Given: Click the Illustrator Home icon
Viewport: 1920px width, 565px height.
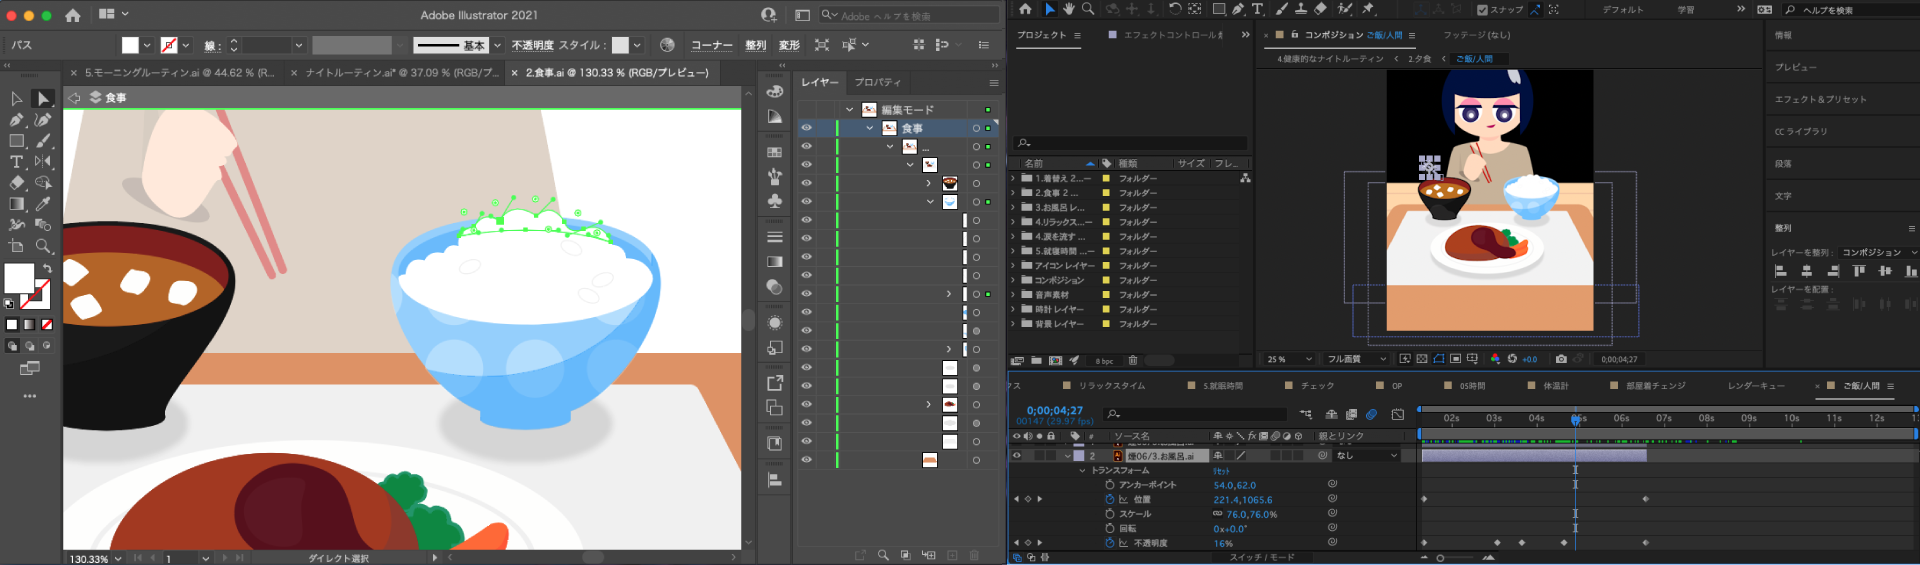Looking at the screenshot, I should [x=73, y=15].
